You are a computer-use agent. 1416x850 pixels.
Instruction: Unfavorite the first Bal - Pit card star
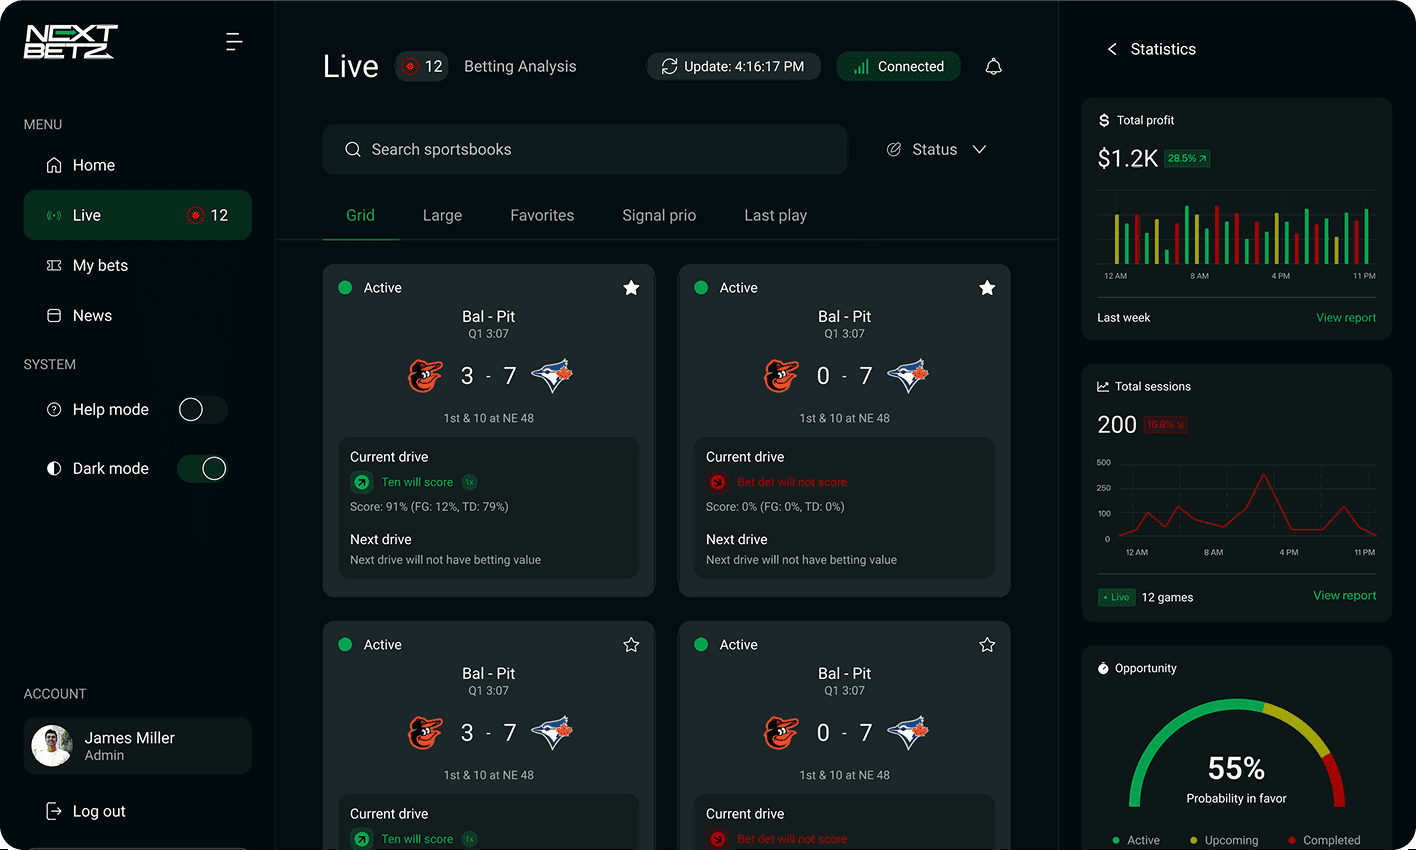(x=631, y=288)
